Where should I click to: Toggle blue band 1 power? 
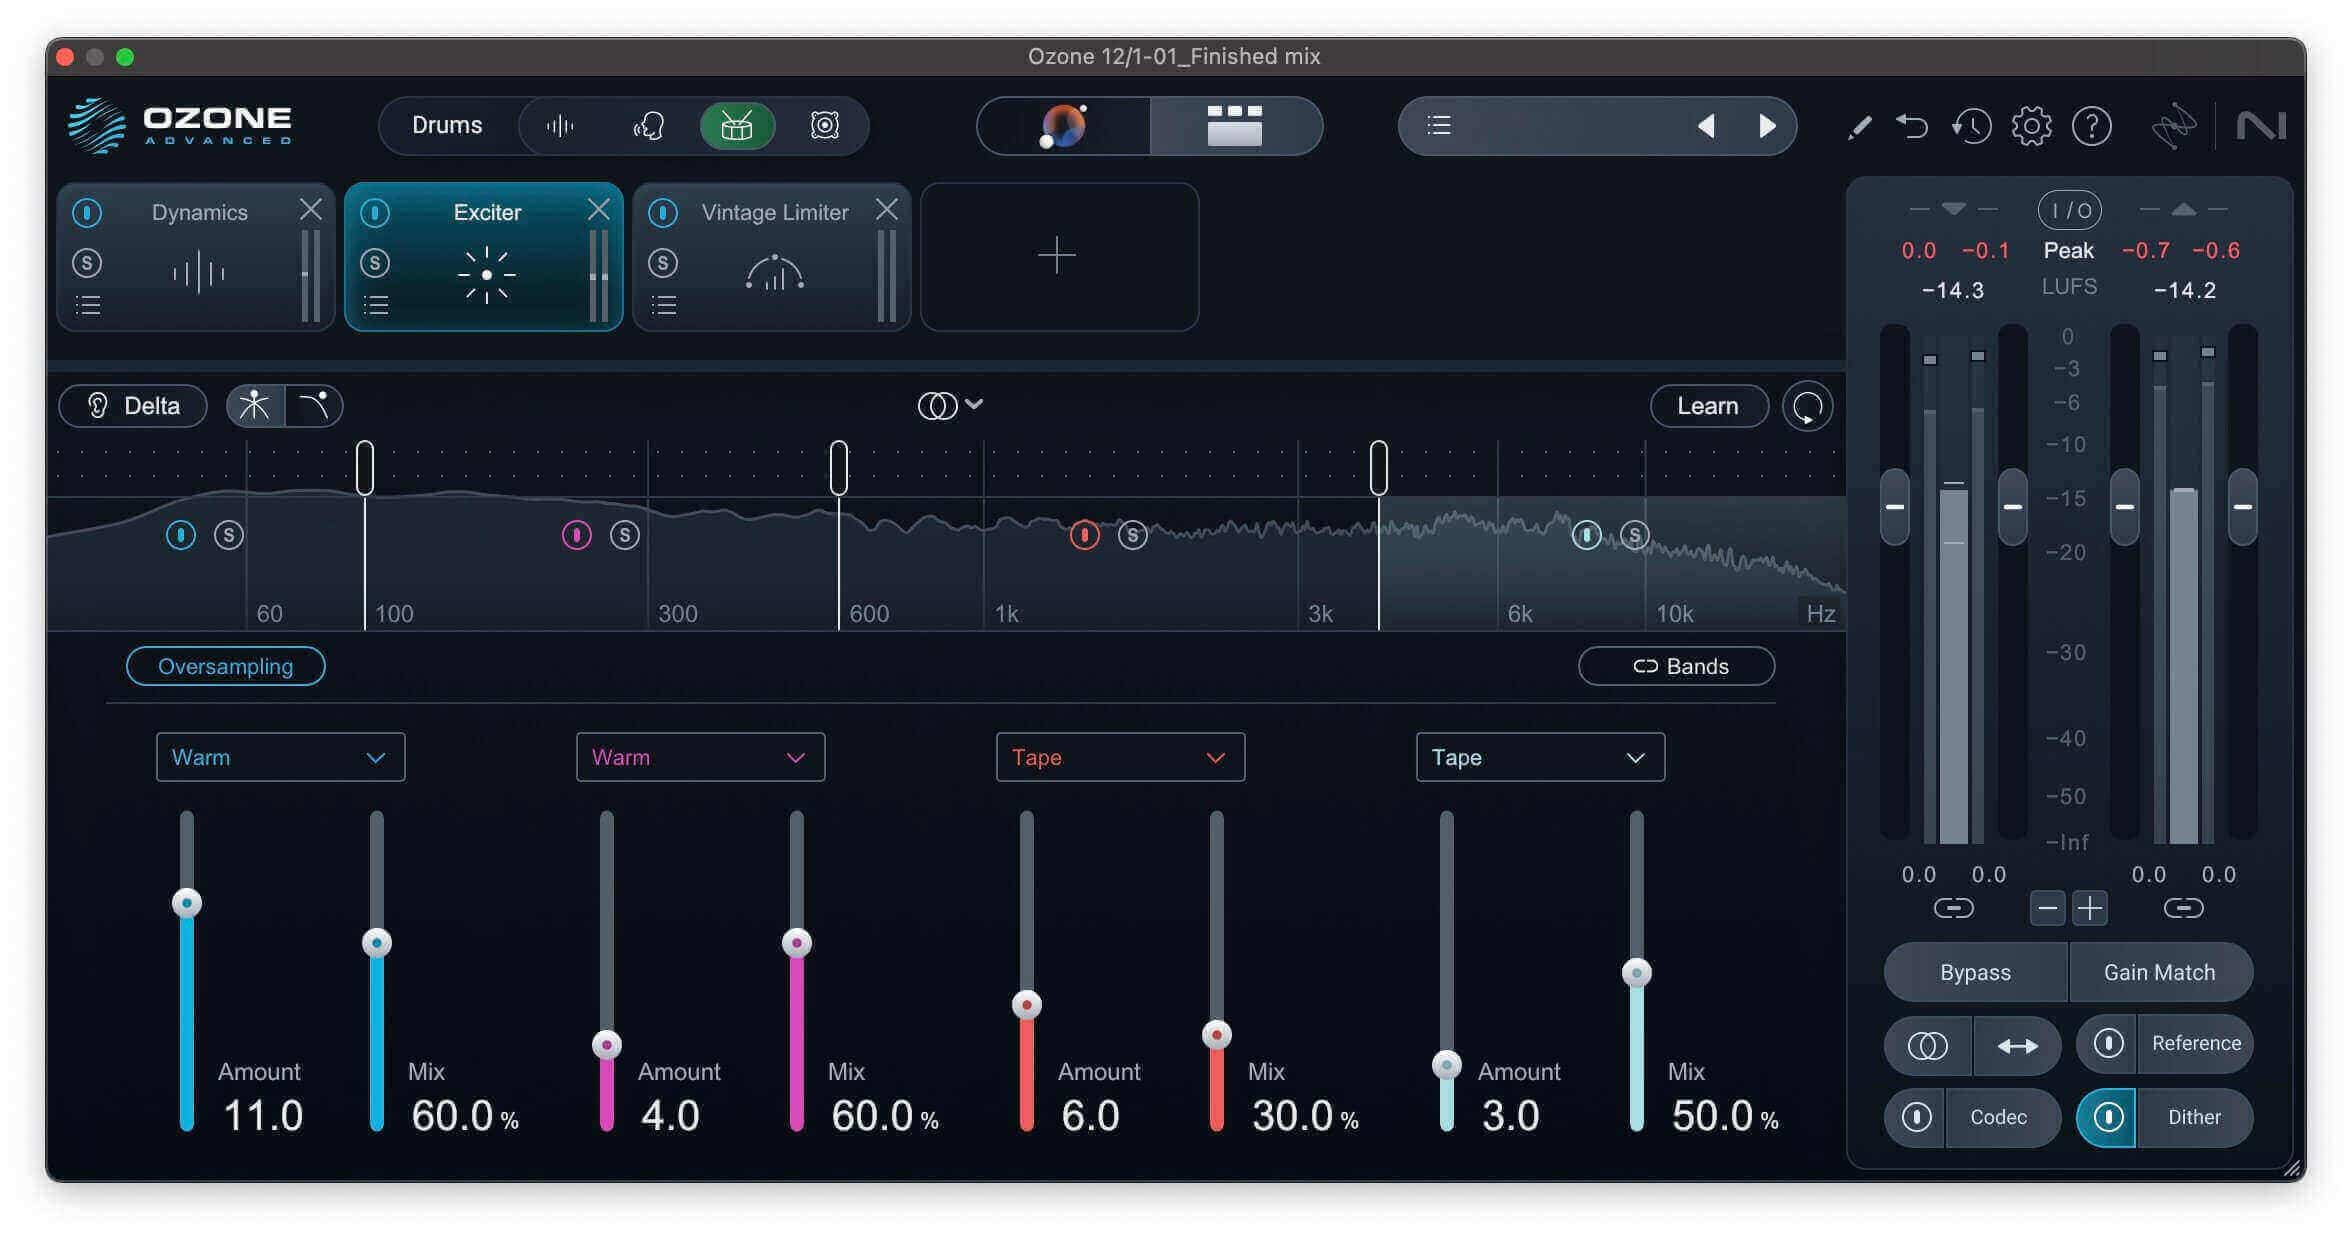coord(181,535)
